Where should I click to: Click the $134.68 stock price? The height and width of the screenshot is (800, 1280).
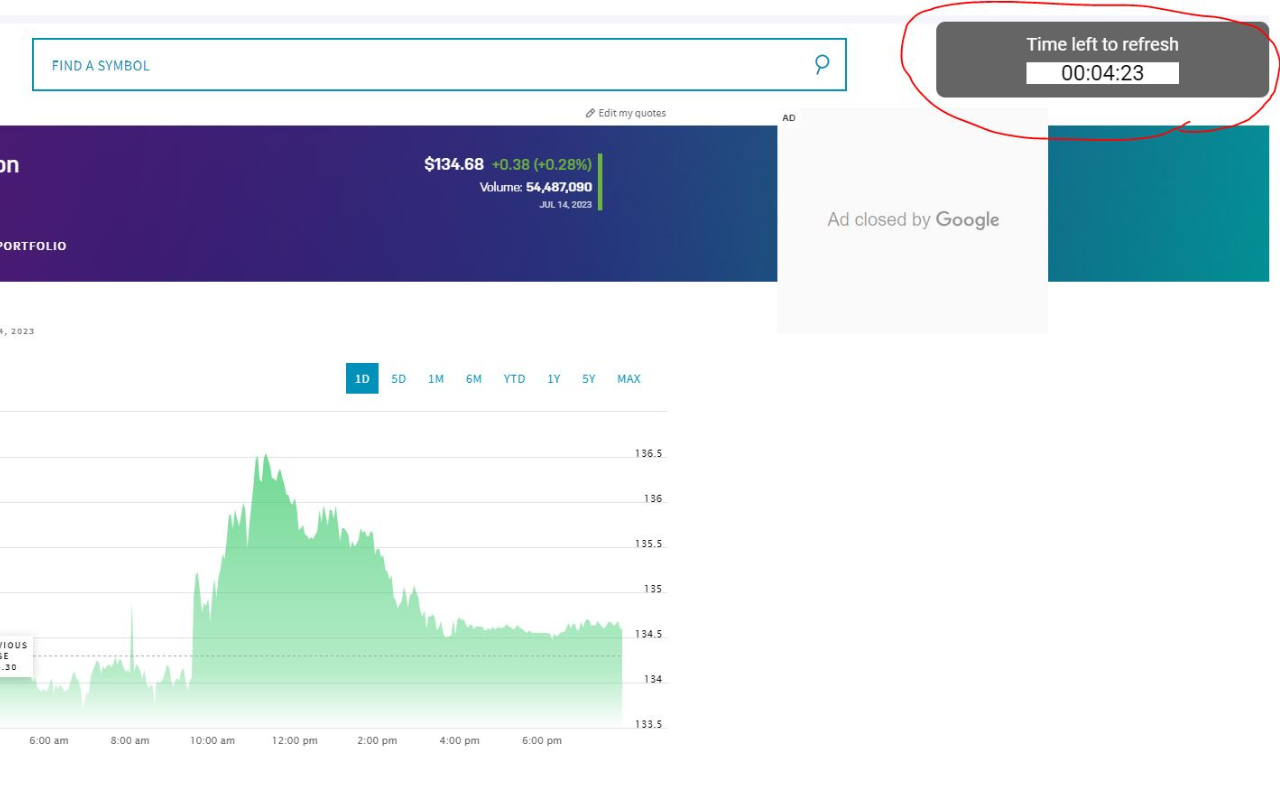pos(454,164)
